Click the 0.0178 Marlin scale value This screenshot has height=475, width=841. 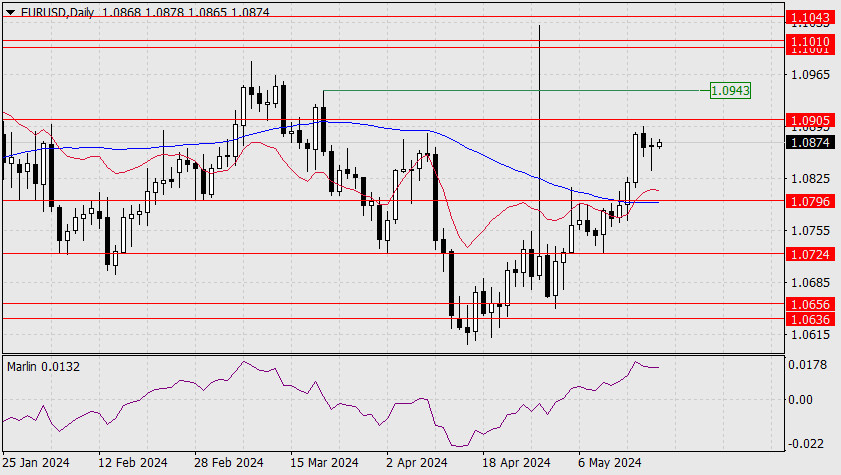807,365
